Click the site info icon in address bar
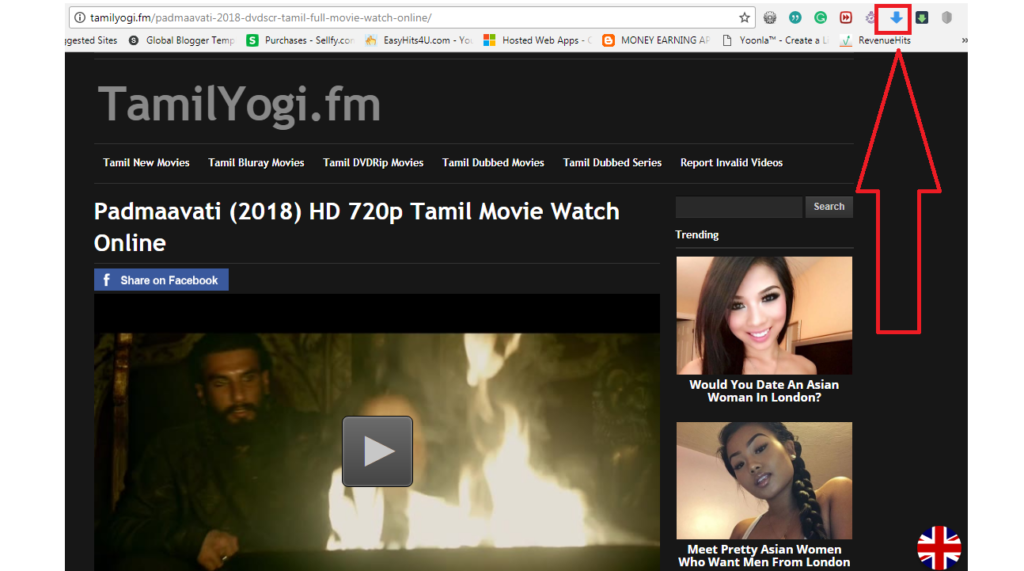This screenshot has width=1024, height=571. tap(80, 18)
